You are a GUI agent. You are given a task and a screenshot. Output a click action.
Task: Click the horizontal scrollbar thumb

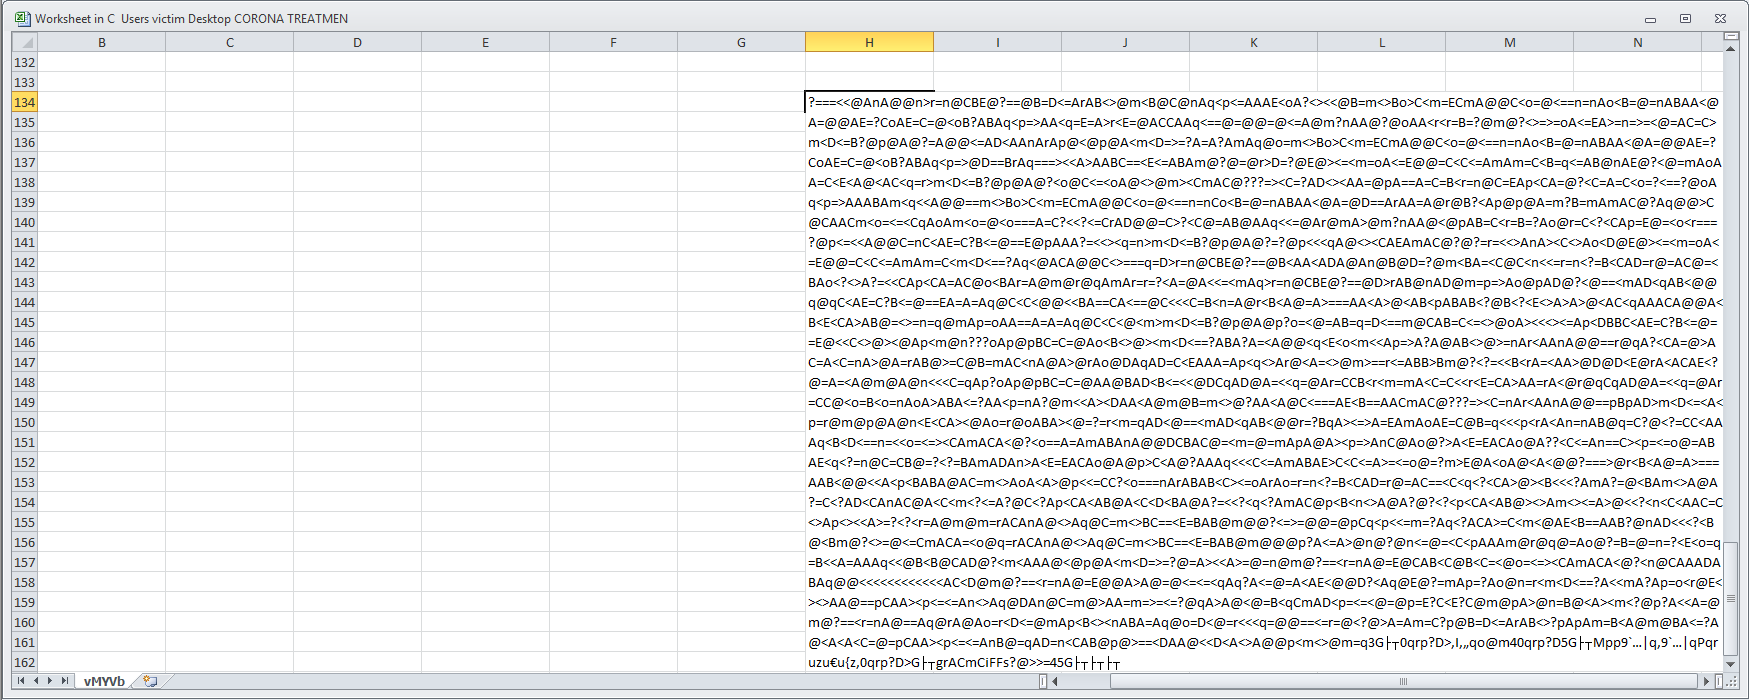(1402, 681)
